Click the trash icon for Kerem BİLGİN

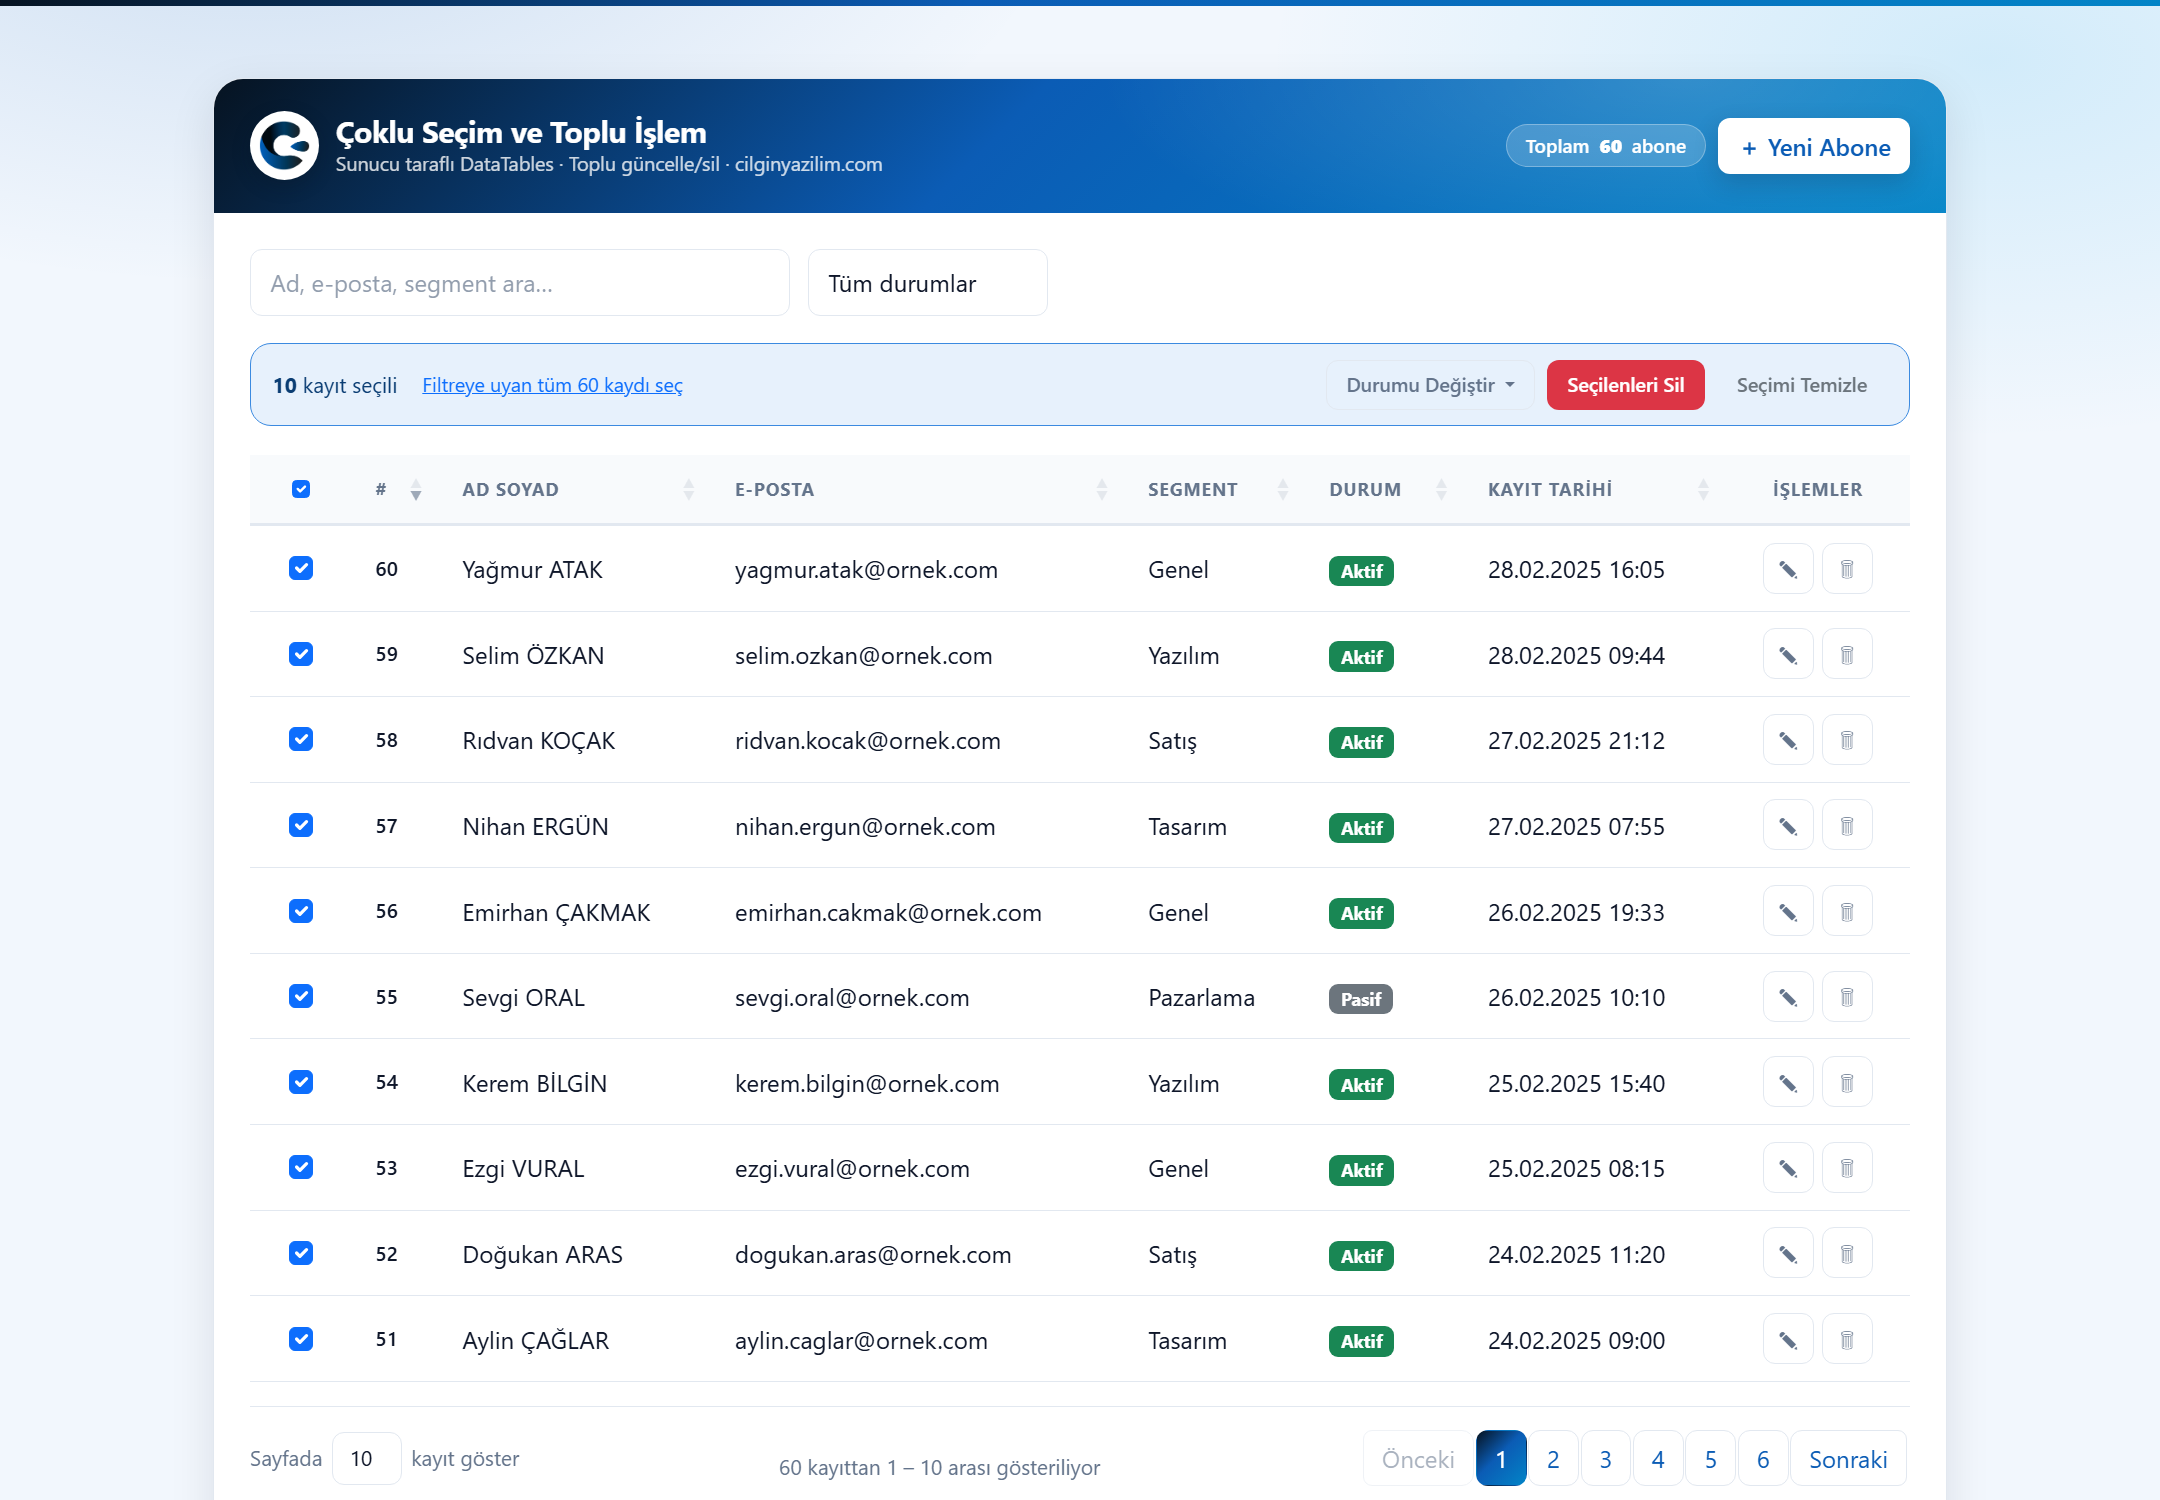click(1847, 1083)
